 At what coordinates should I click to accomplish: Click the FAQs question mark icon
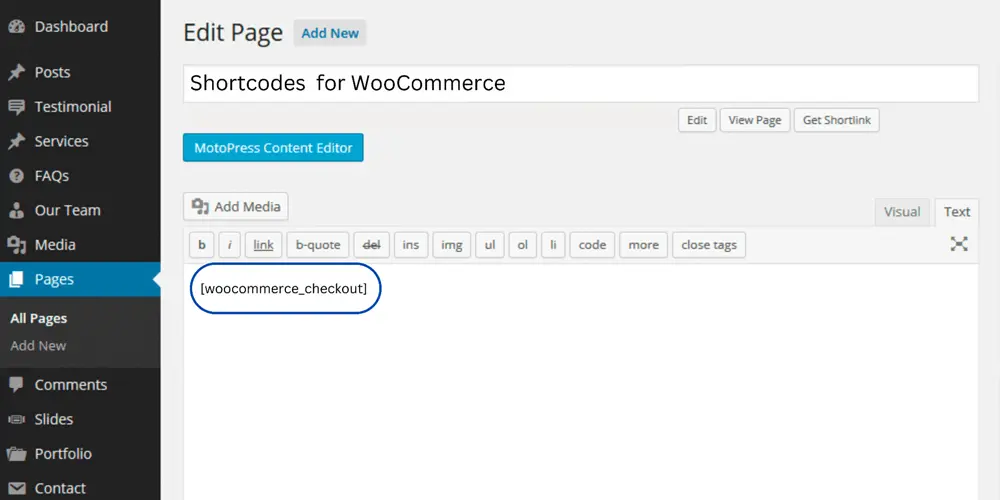click(16, 176)
